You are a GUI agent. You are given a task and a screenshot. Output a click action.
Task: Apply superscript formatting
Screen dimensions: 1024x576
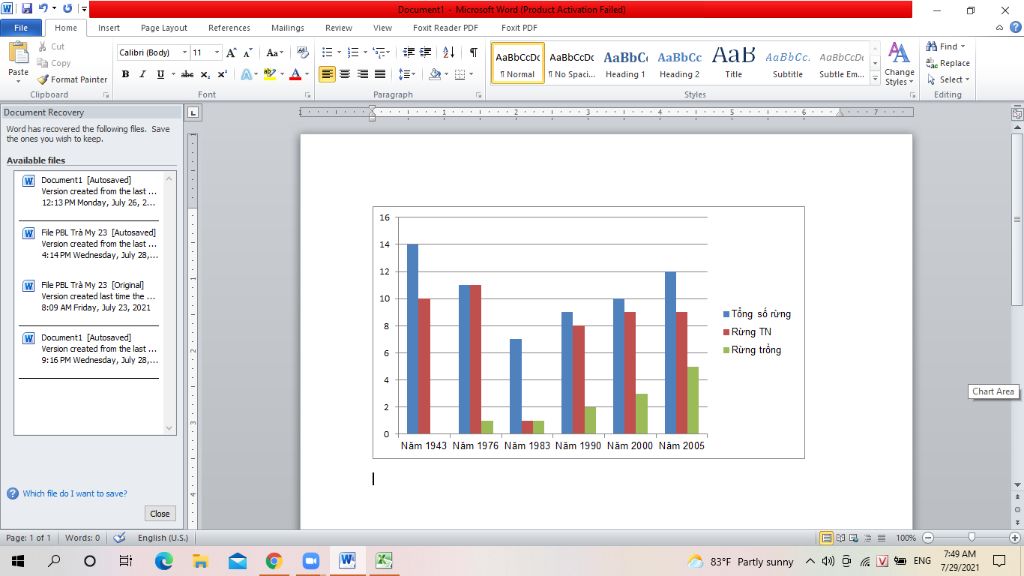[x=222, y=74]
